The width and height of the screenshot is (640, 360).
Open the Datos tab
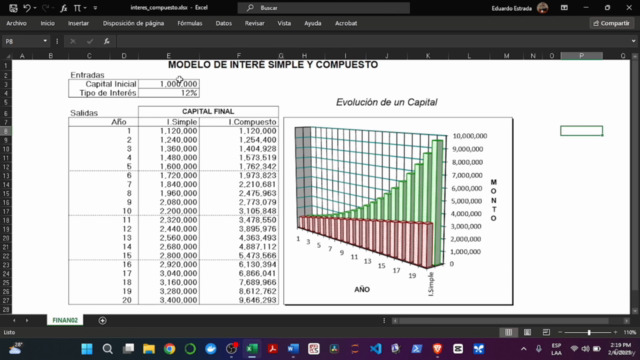(224, 23)
